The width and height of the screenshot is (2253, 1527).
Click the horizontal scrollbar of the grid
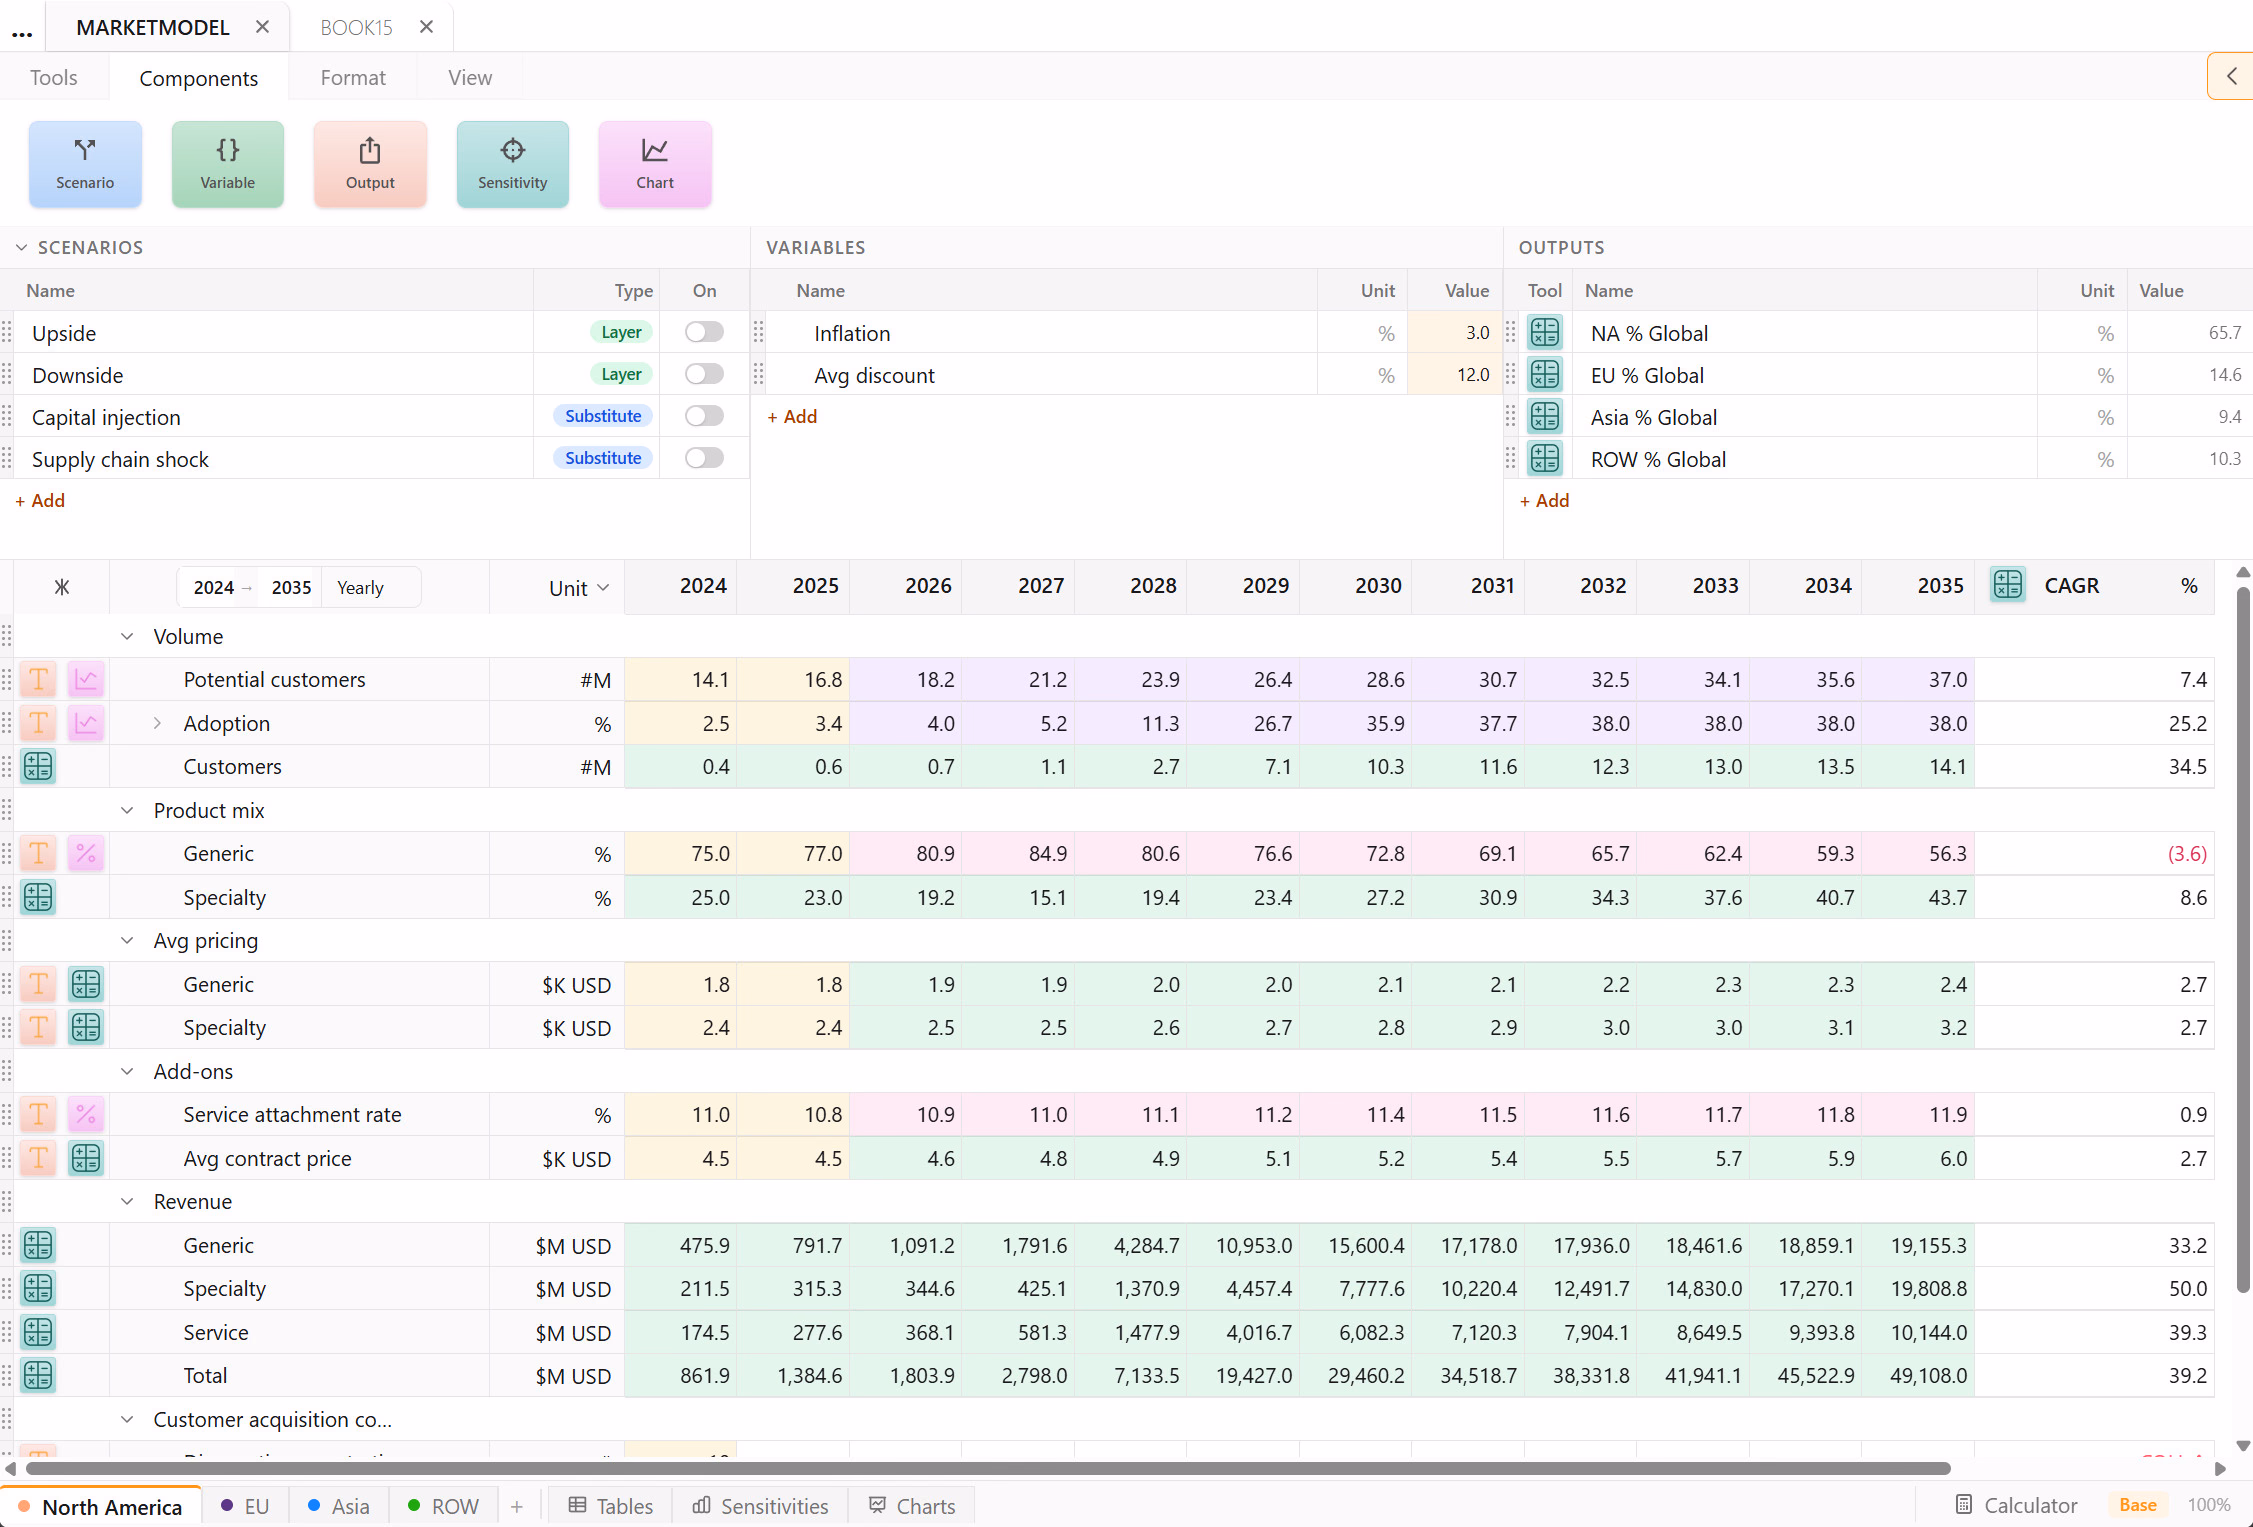click(988, 1468)
